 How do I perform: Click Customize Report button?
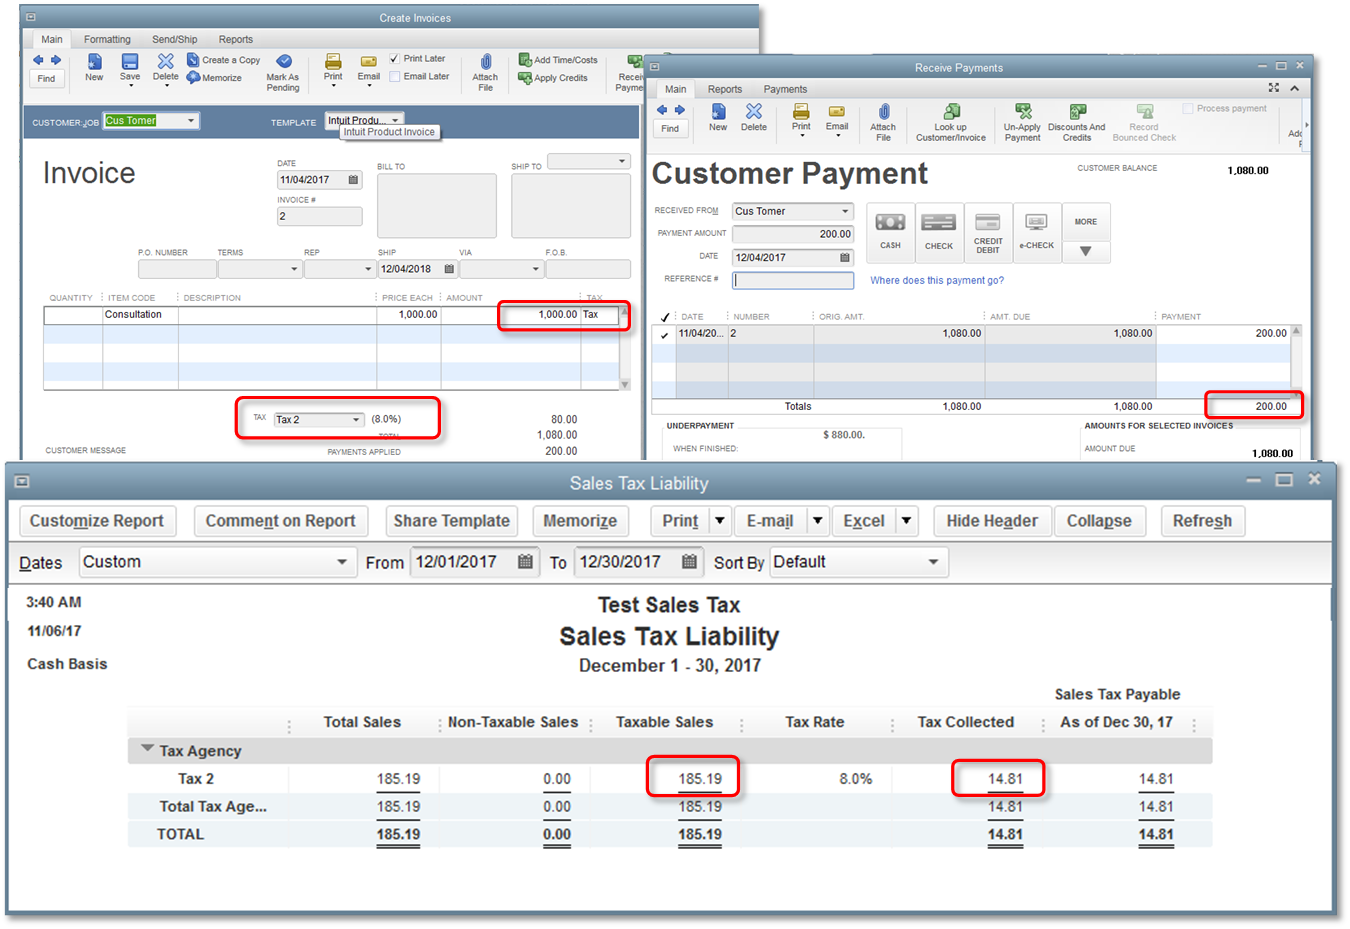pyautogui.click(x=97, y=521)
